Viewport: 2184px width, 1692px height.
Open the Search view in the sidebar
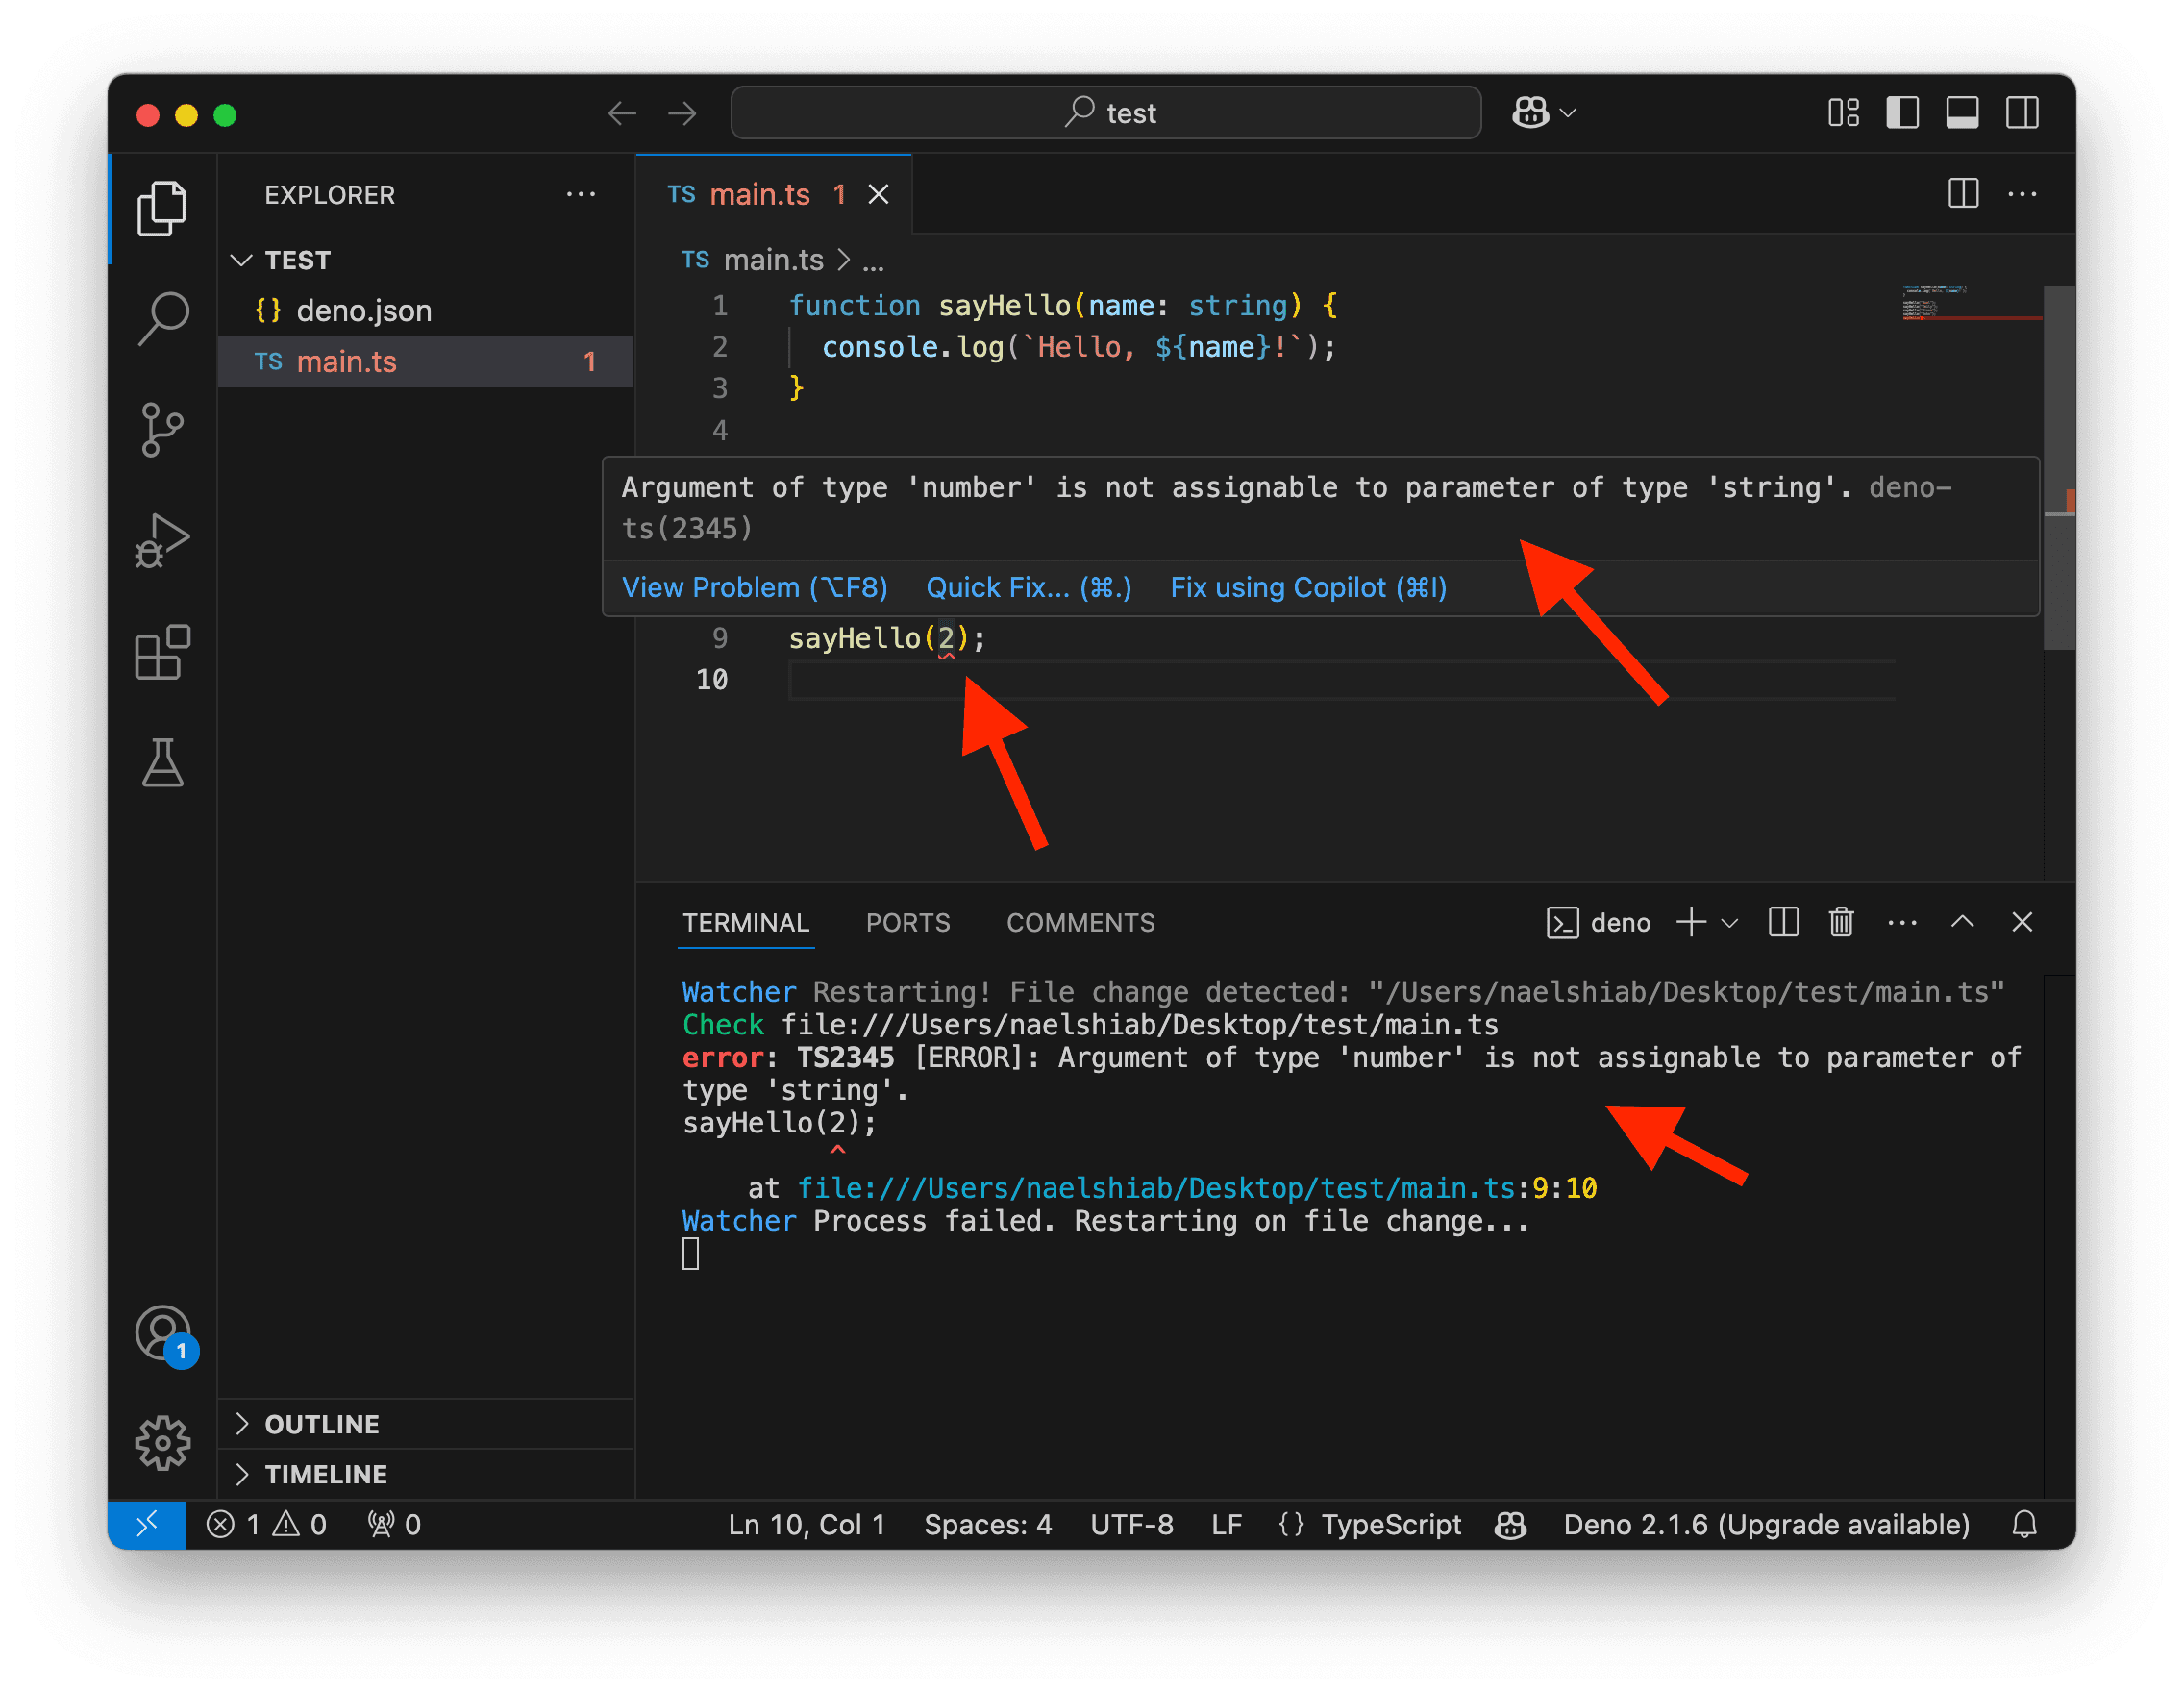[x=163, y=318]
